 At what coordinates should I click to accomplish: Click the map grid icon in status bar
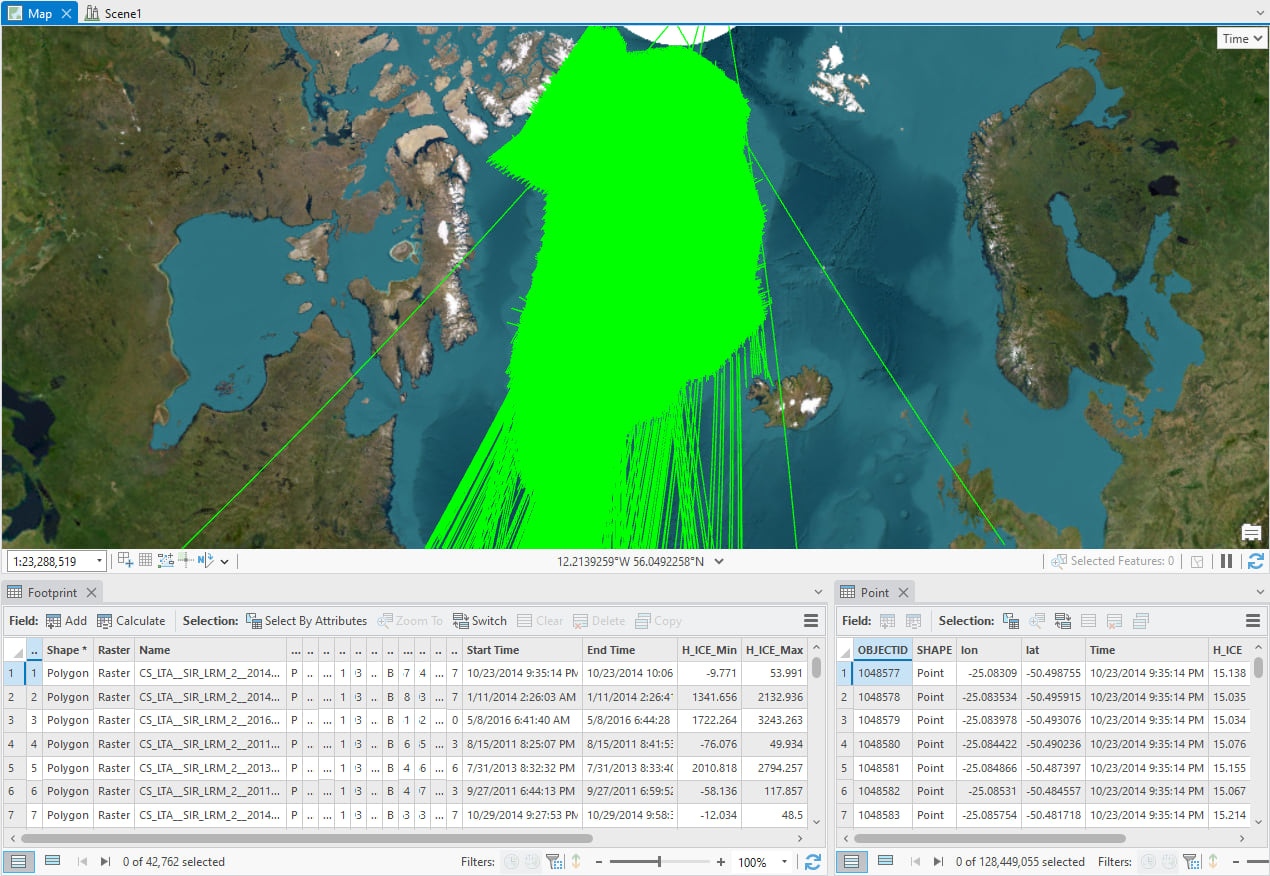point(144,560)
